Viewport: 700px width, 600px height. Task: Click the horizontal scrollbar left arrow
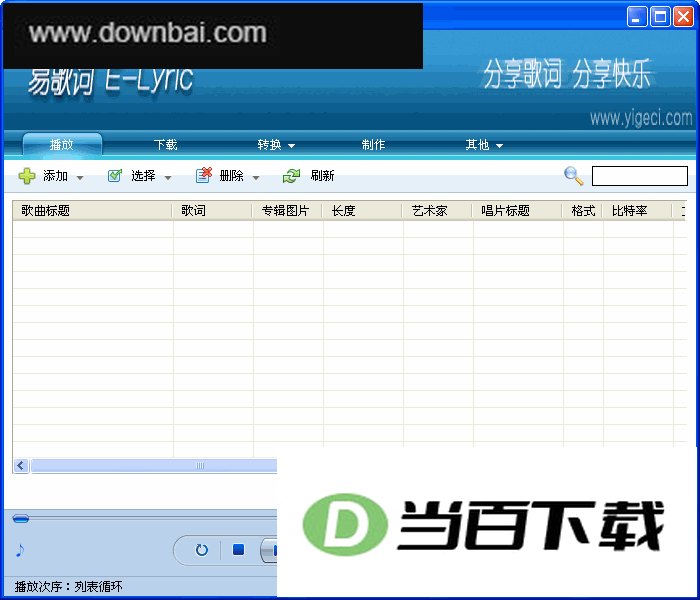click(x=21, y=466)
